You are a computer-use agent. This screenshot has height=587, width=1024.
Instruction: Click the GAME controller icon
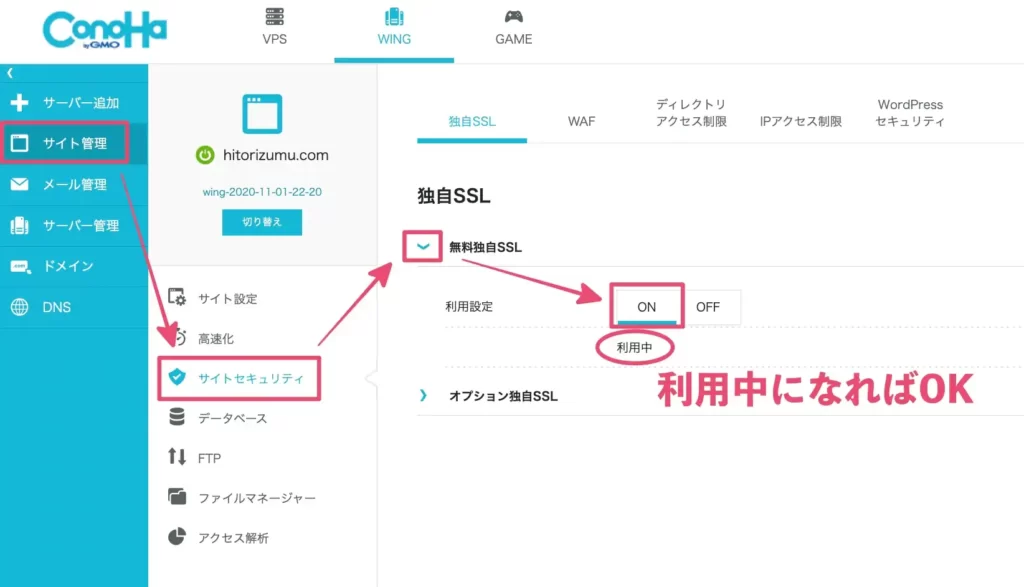[x=513, y=16]
